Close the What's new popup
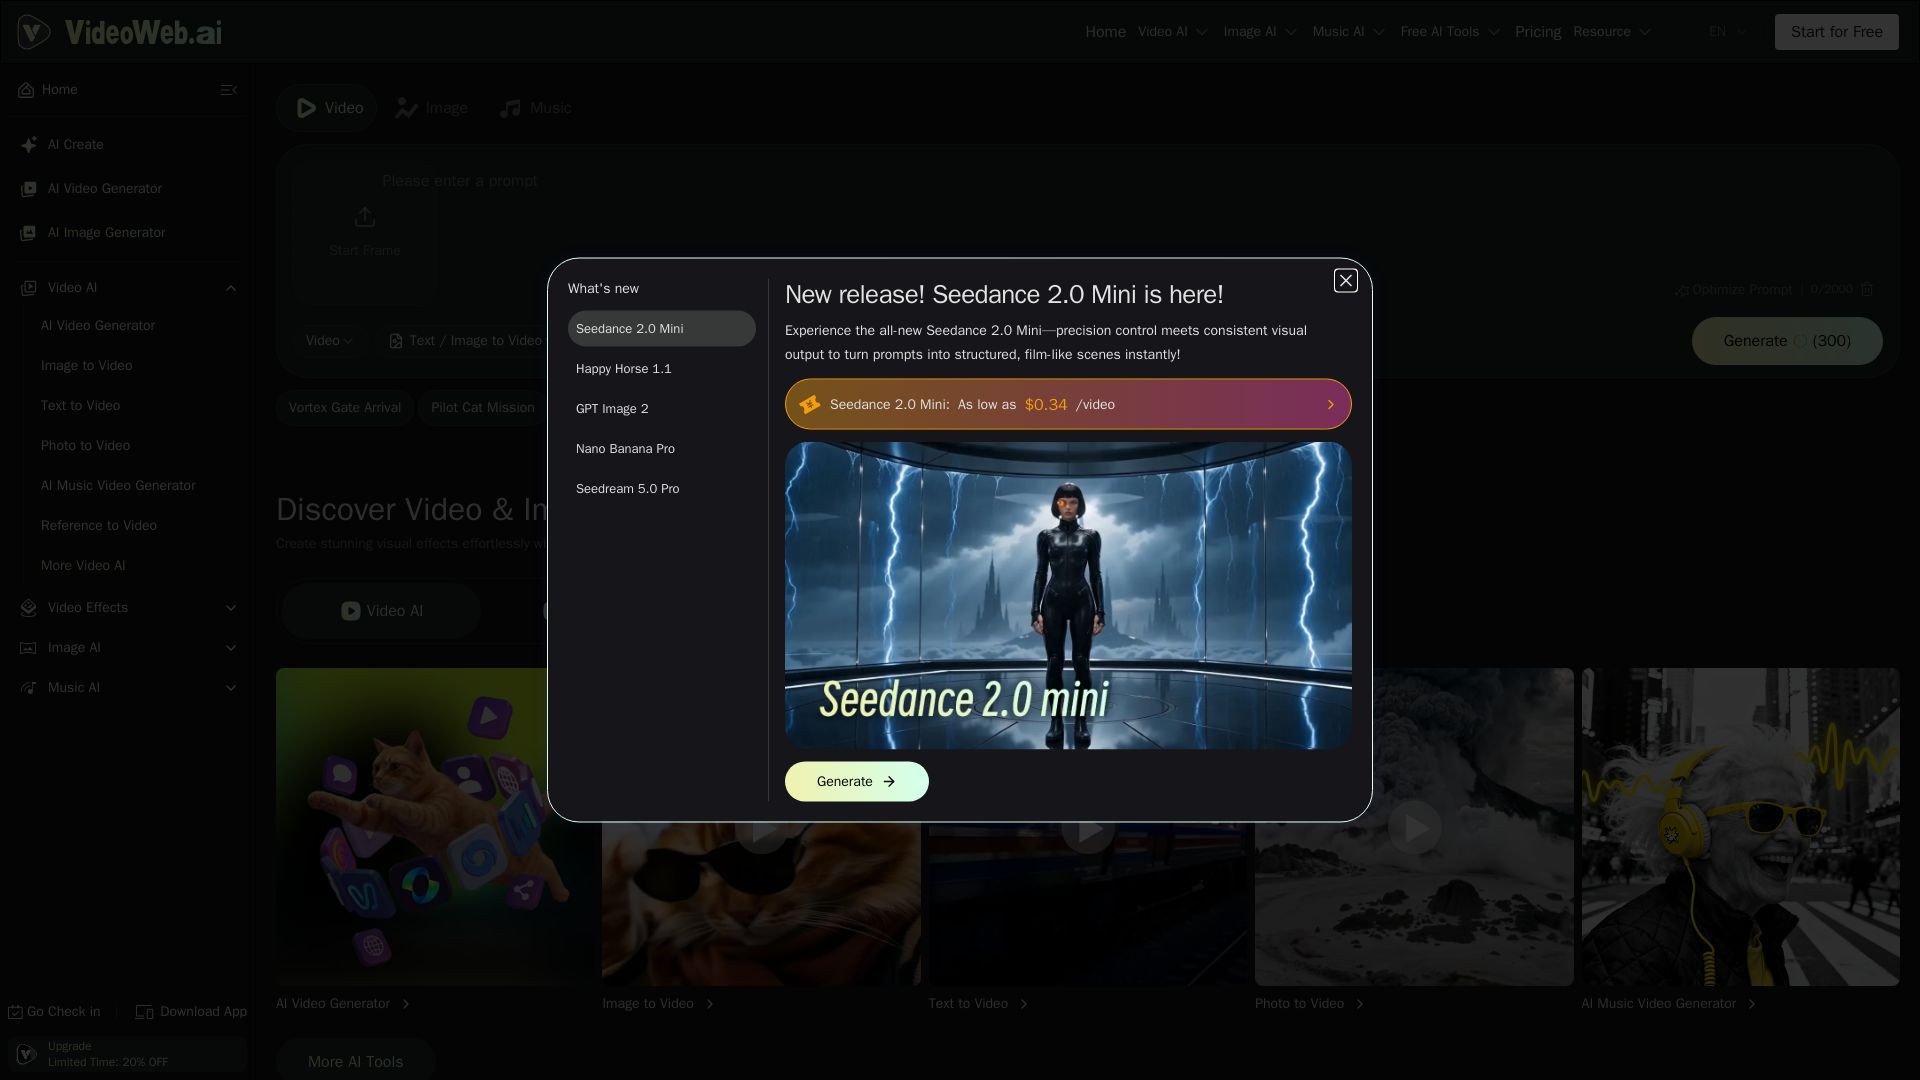1920x1080 pixels. 1345,281
